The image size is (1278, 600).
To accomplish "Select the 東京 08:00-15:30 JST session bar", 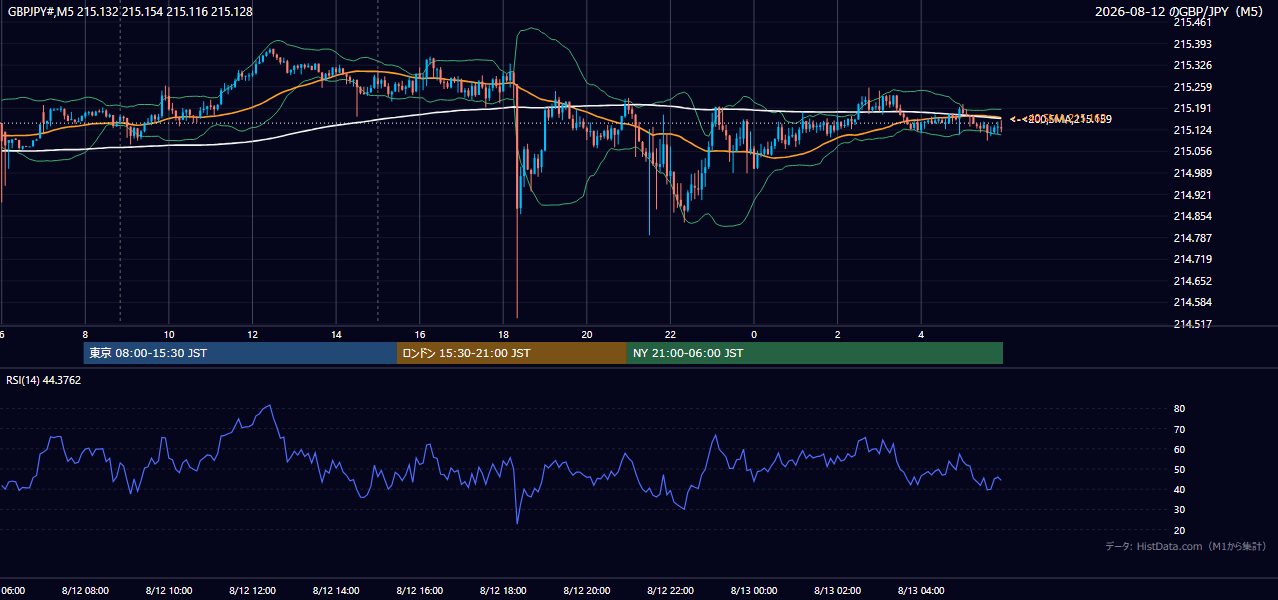I will tap(240, 353).
